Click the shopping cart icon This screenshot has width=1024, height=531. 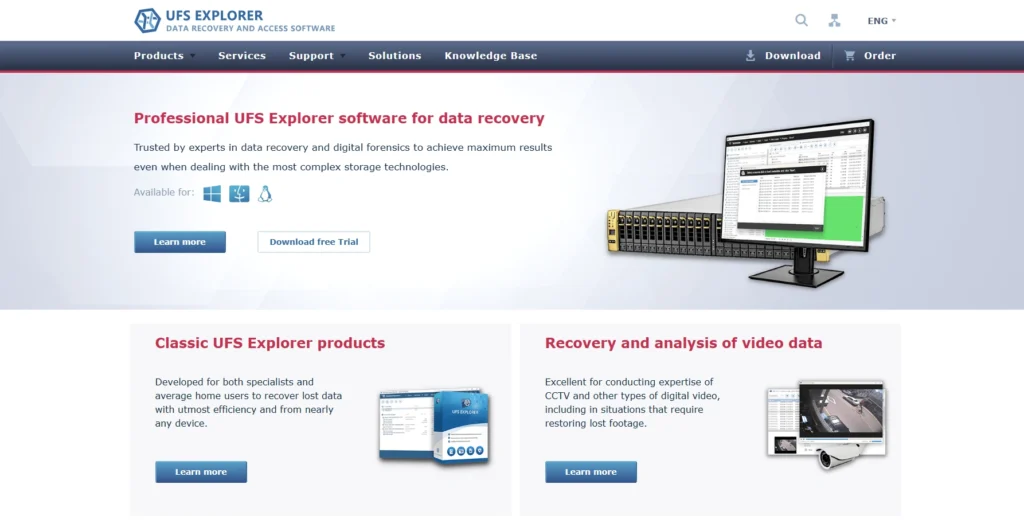850,56
